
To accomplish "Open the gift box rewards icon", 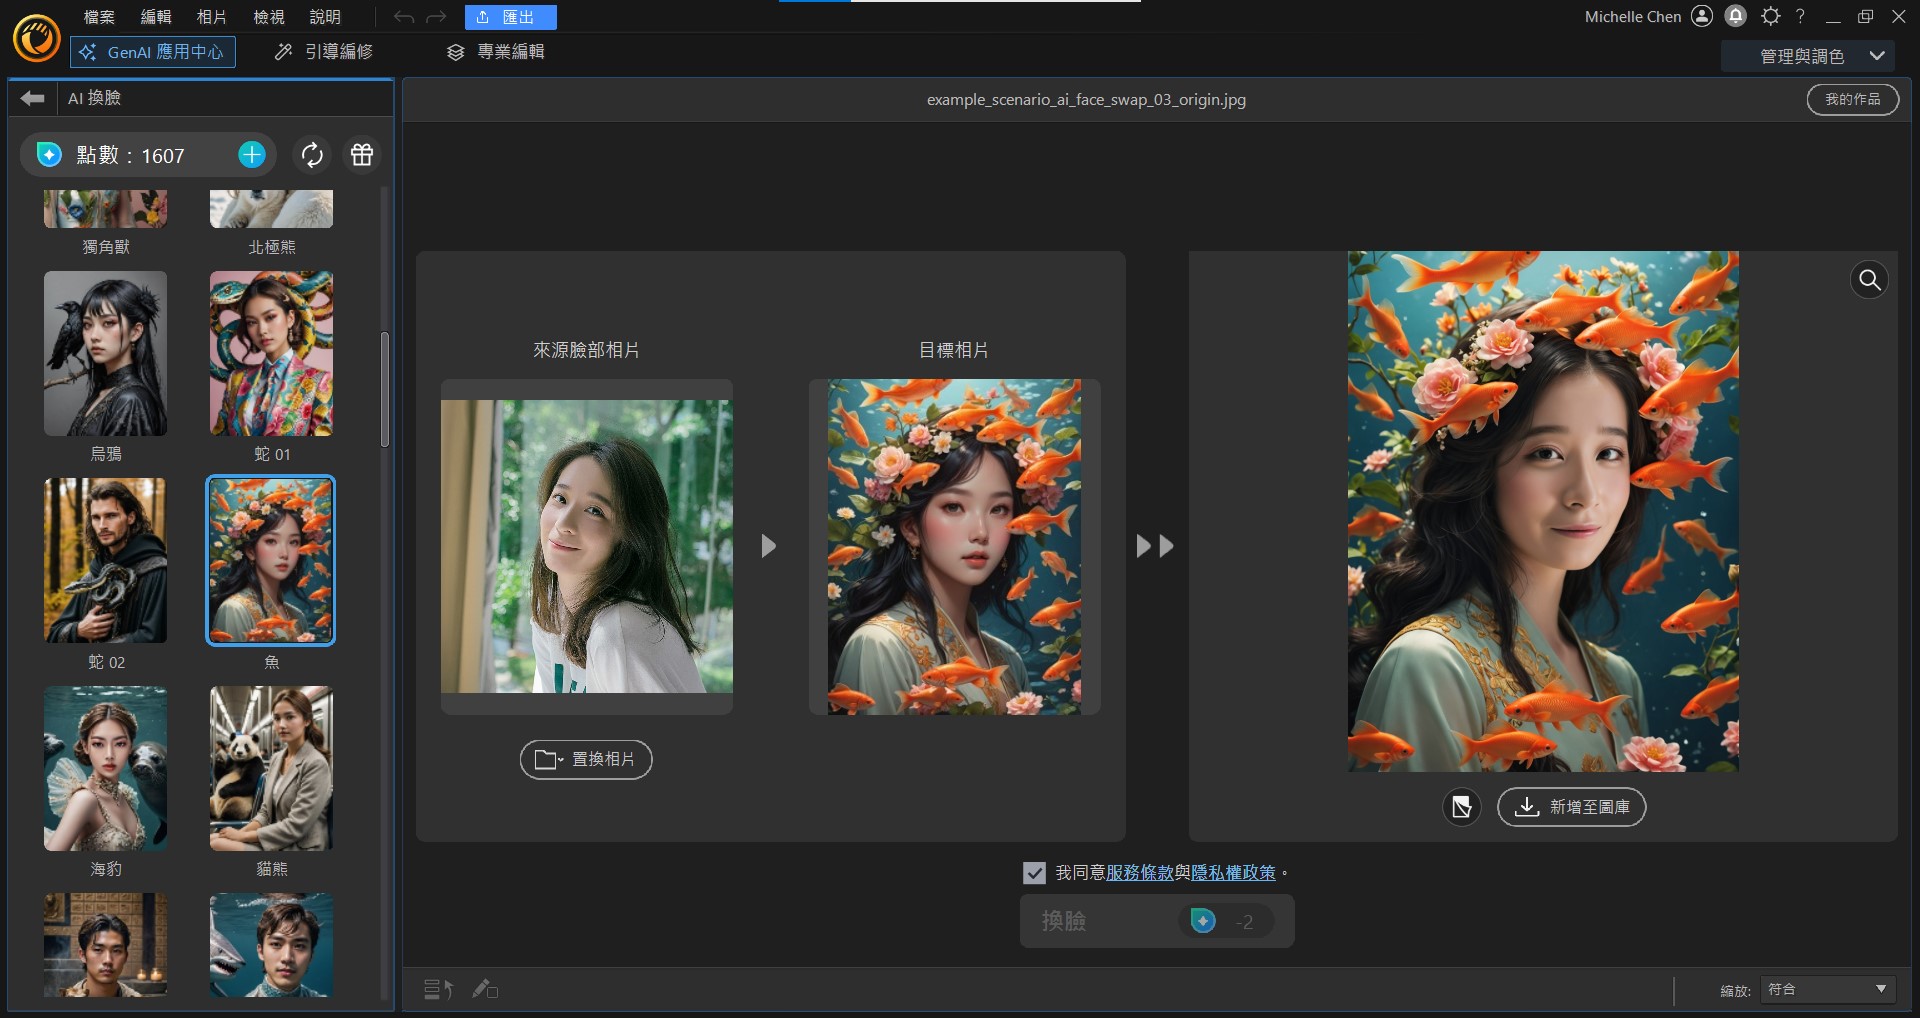I will 362,155.
